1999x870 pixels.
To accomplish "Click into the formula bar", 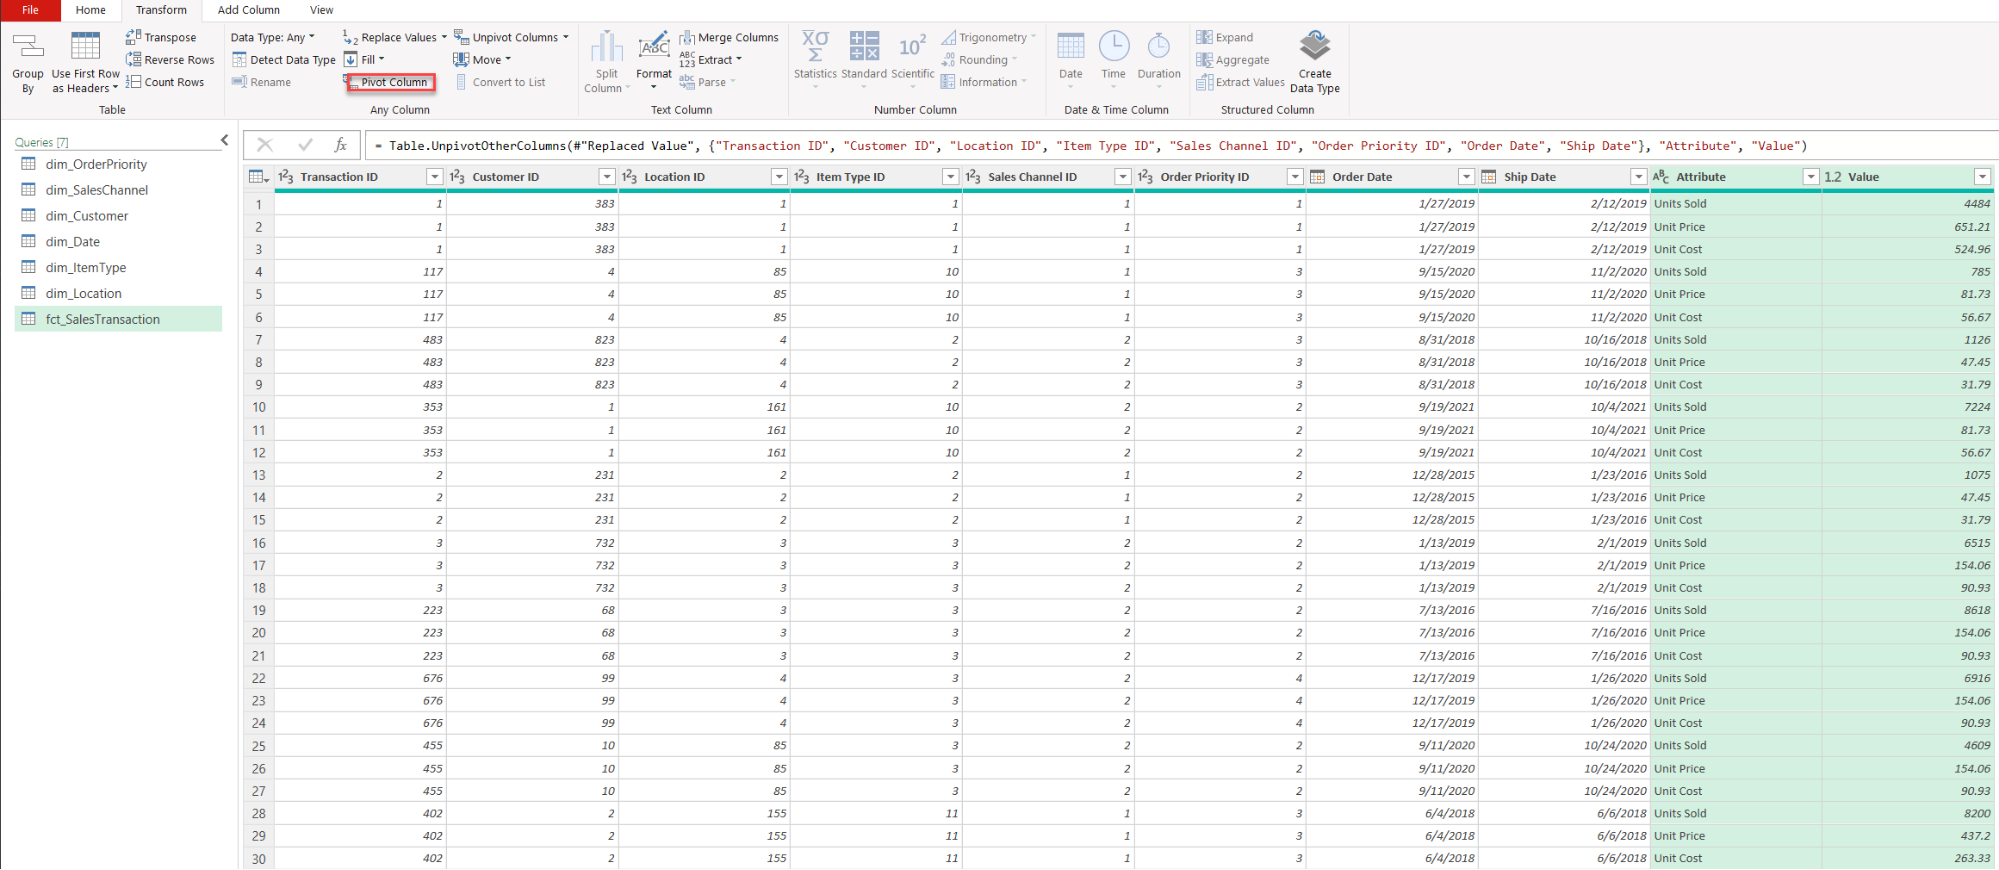I will [1180, 145].
